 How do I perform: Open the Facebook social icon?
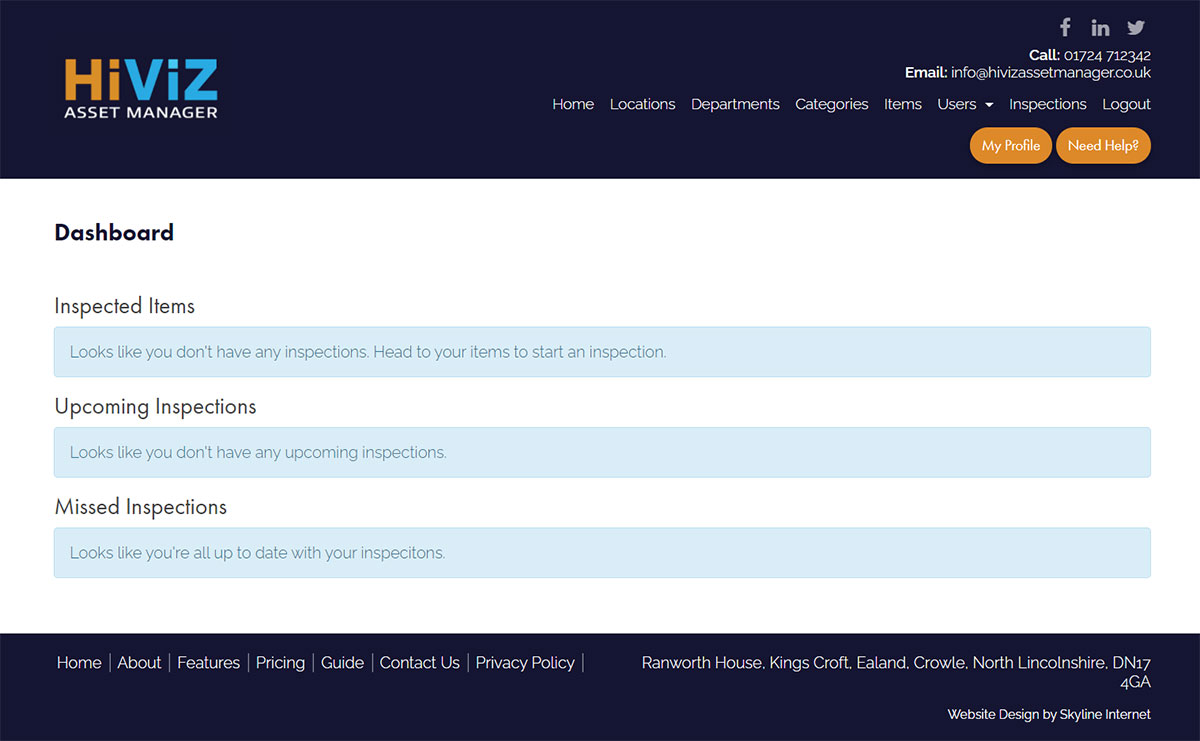pyautogui.click(x=1065, y=28)
